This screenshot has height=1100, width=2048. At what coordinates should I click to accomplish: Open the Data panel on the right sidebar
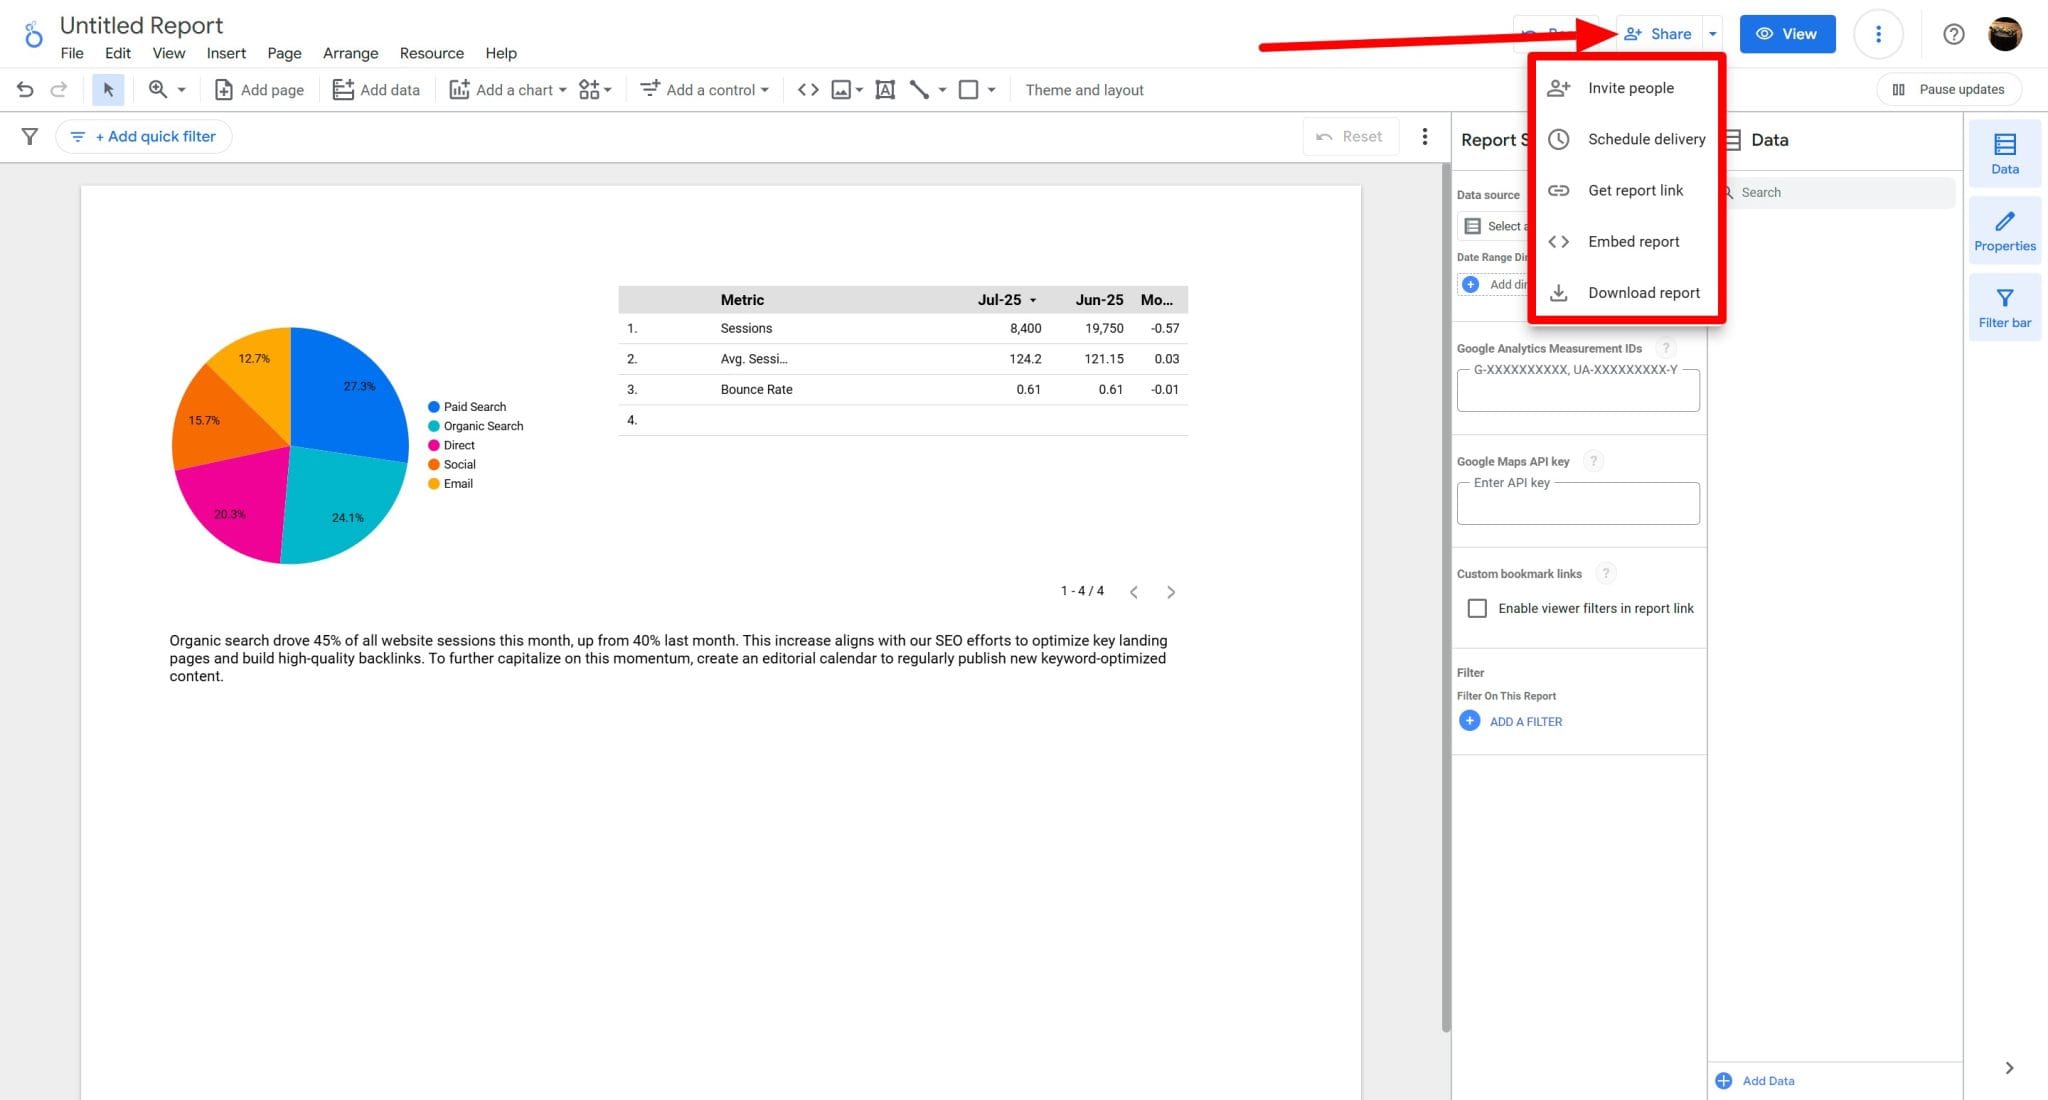point(2005,153)
